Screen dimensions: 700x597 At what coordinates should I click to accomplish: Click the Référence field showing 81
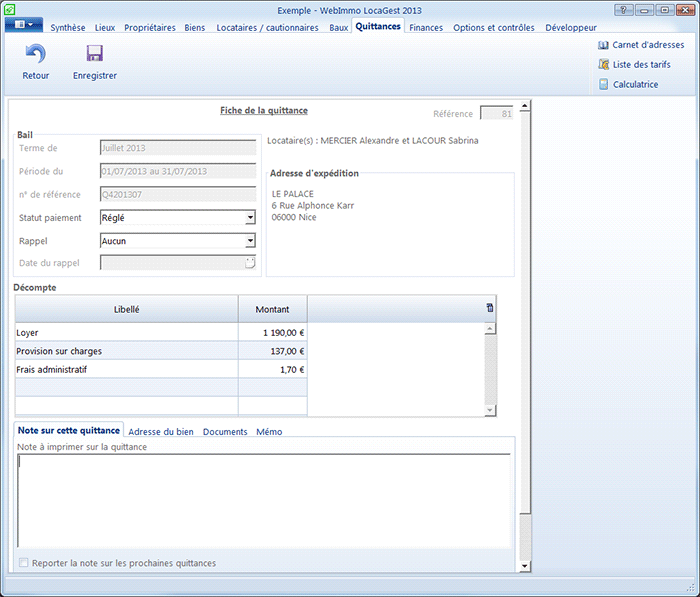click(x=496, y=113)
